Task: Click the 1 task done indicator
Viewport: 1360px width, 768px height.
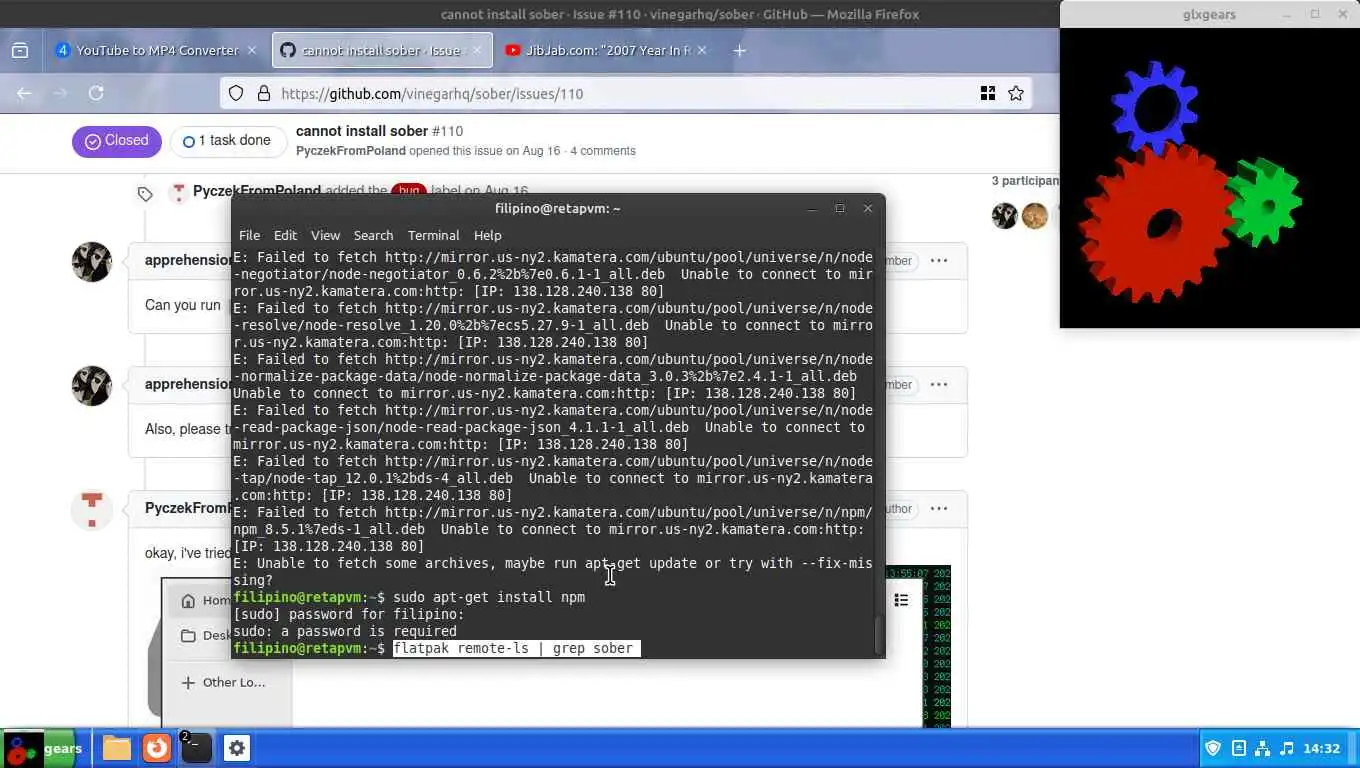Action: coord(228,141)
